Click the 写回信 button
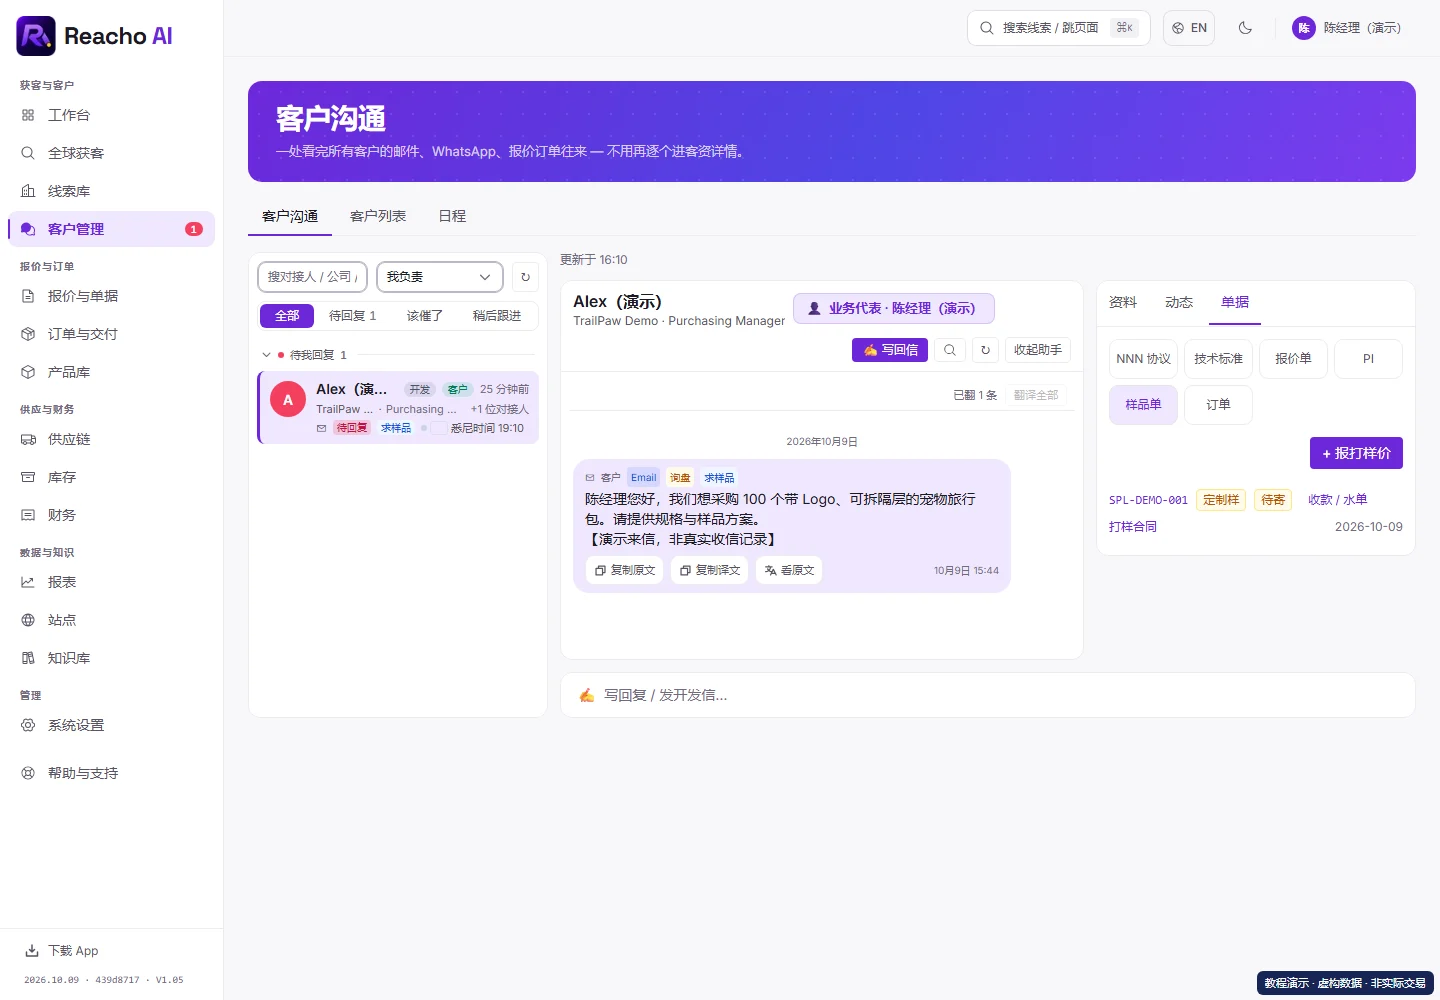Image resolution: width=1440 pixels, height=1000 pixels. pos(890,350)
